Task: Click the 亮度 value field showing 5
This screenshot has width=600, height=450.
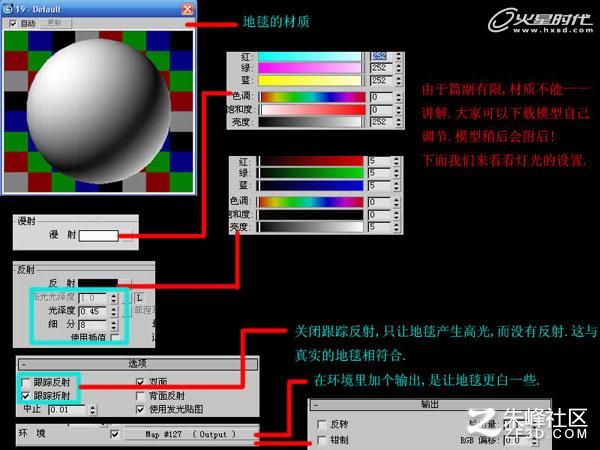Action: tap(379, 227)
